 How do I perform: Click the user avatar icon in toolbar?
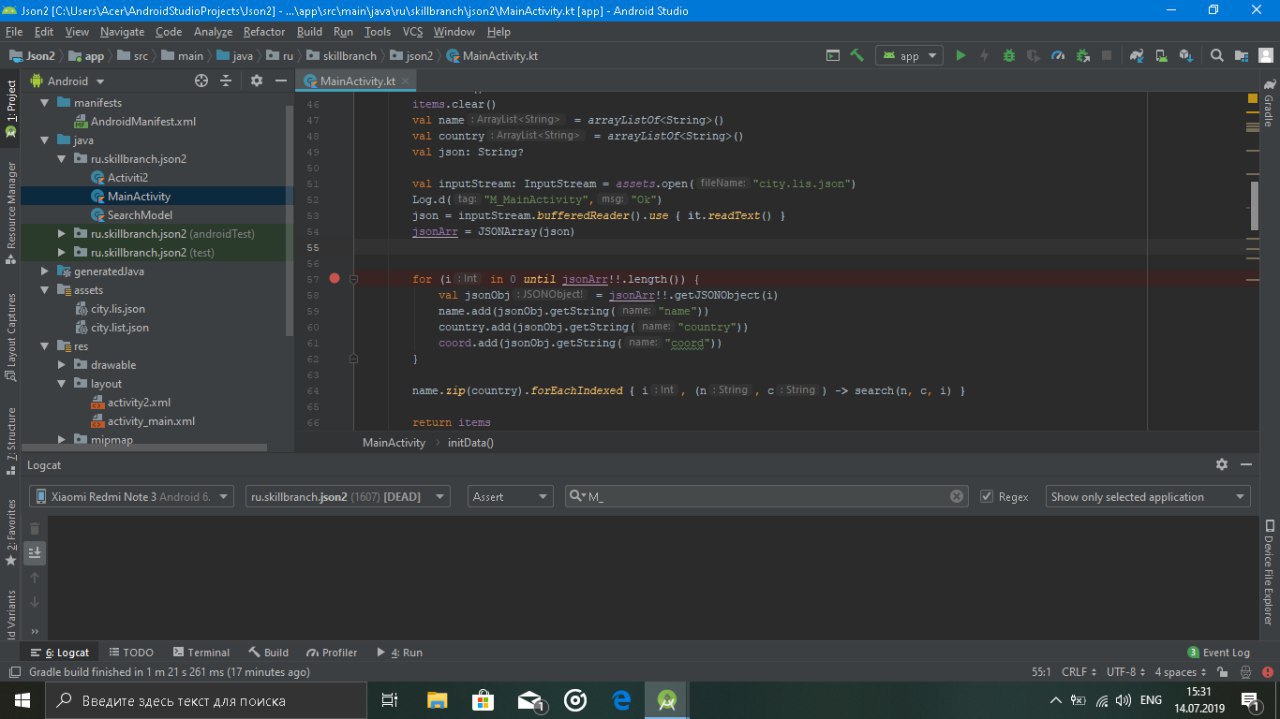point(1264,56)
